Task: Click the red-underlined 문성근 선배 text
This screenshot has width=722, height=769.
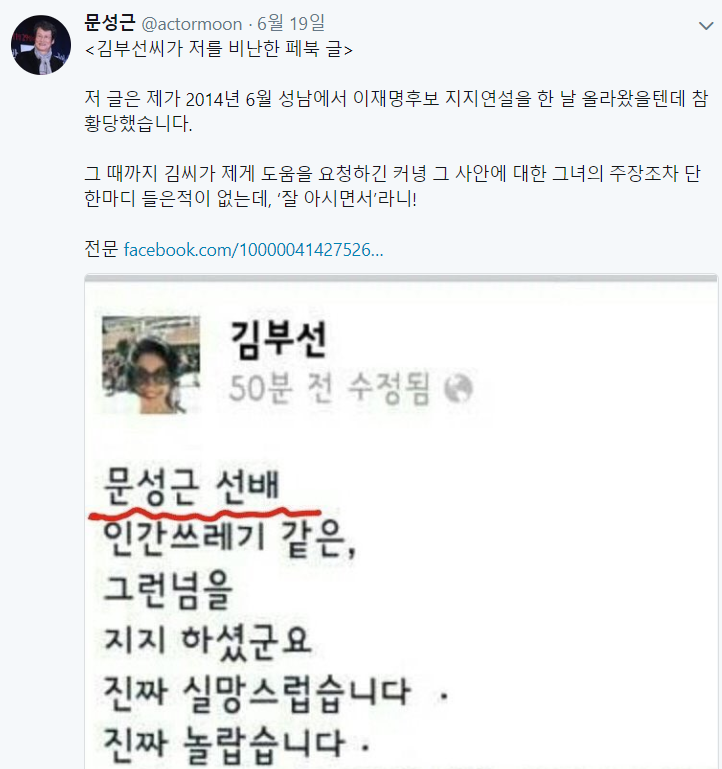Action: click(192, 486)
